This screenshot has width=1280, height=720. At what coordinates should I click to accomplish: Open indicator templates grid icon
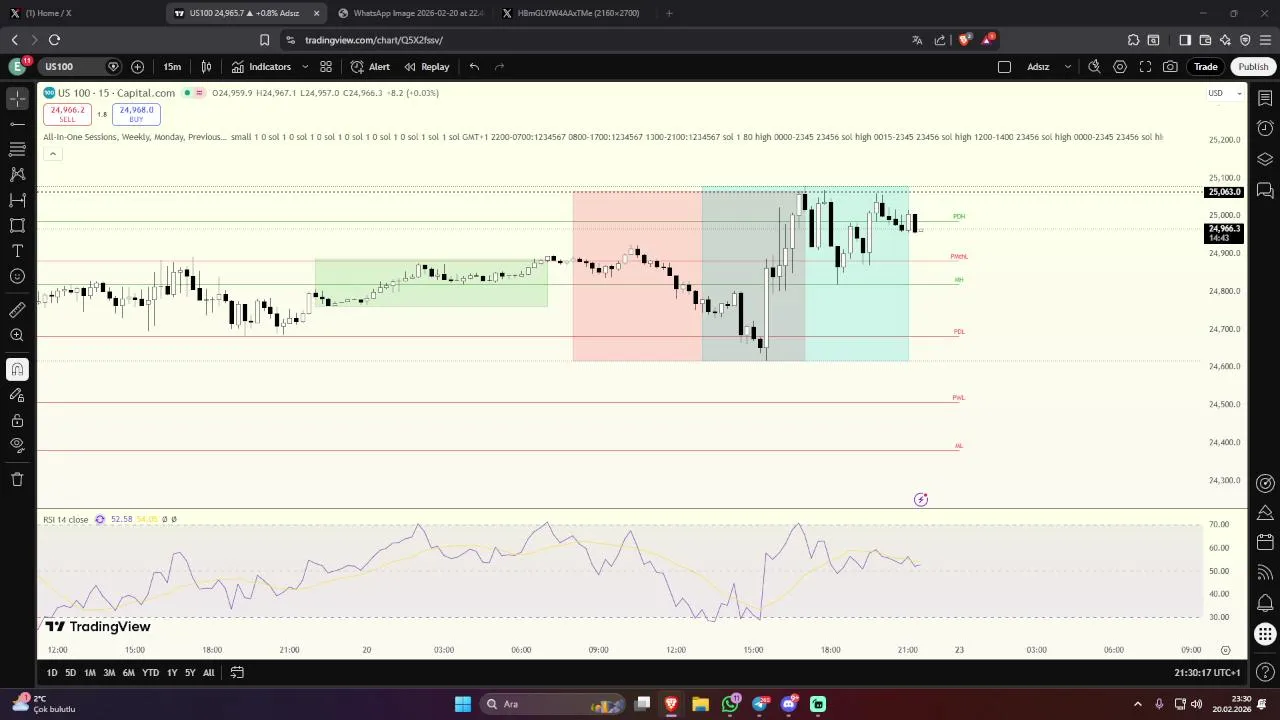click(x=326, y=67)
